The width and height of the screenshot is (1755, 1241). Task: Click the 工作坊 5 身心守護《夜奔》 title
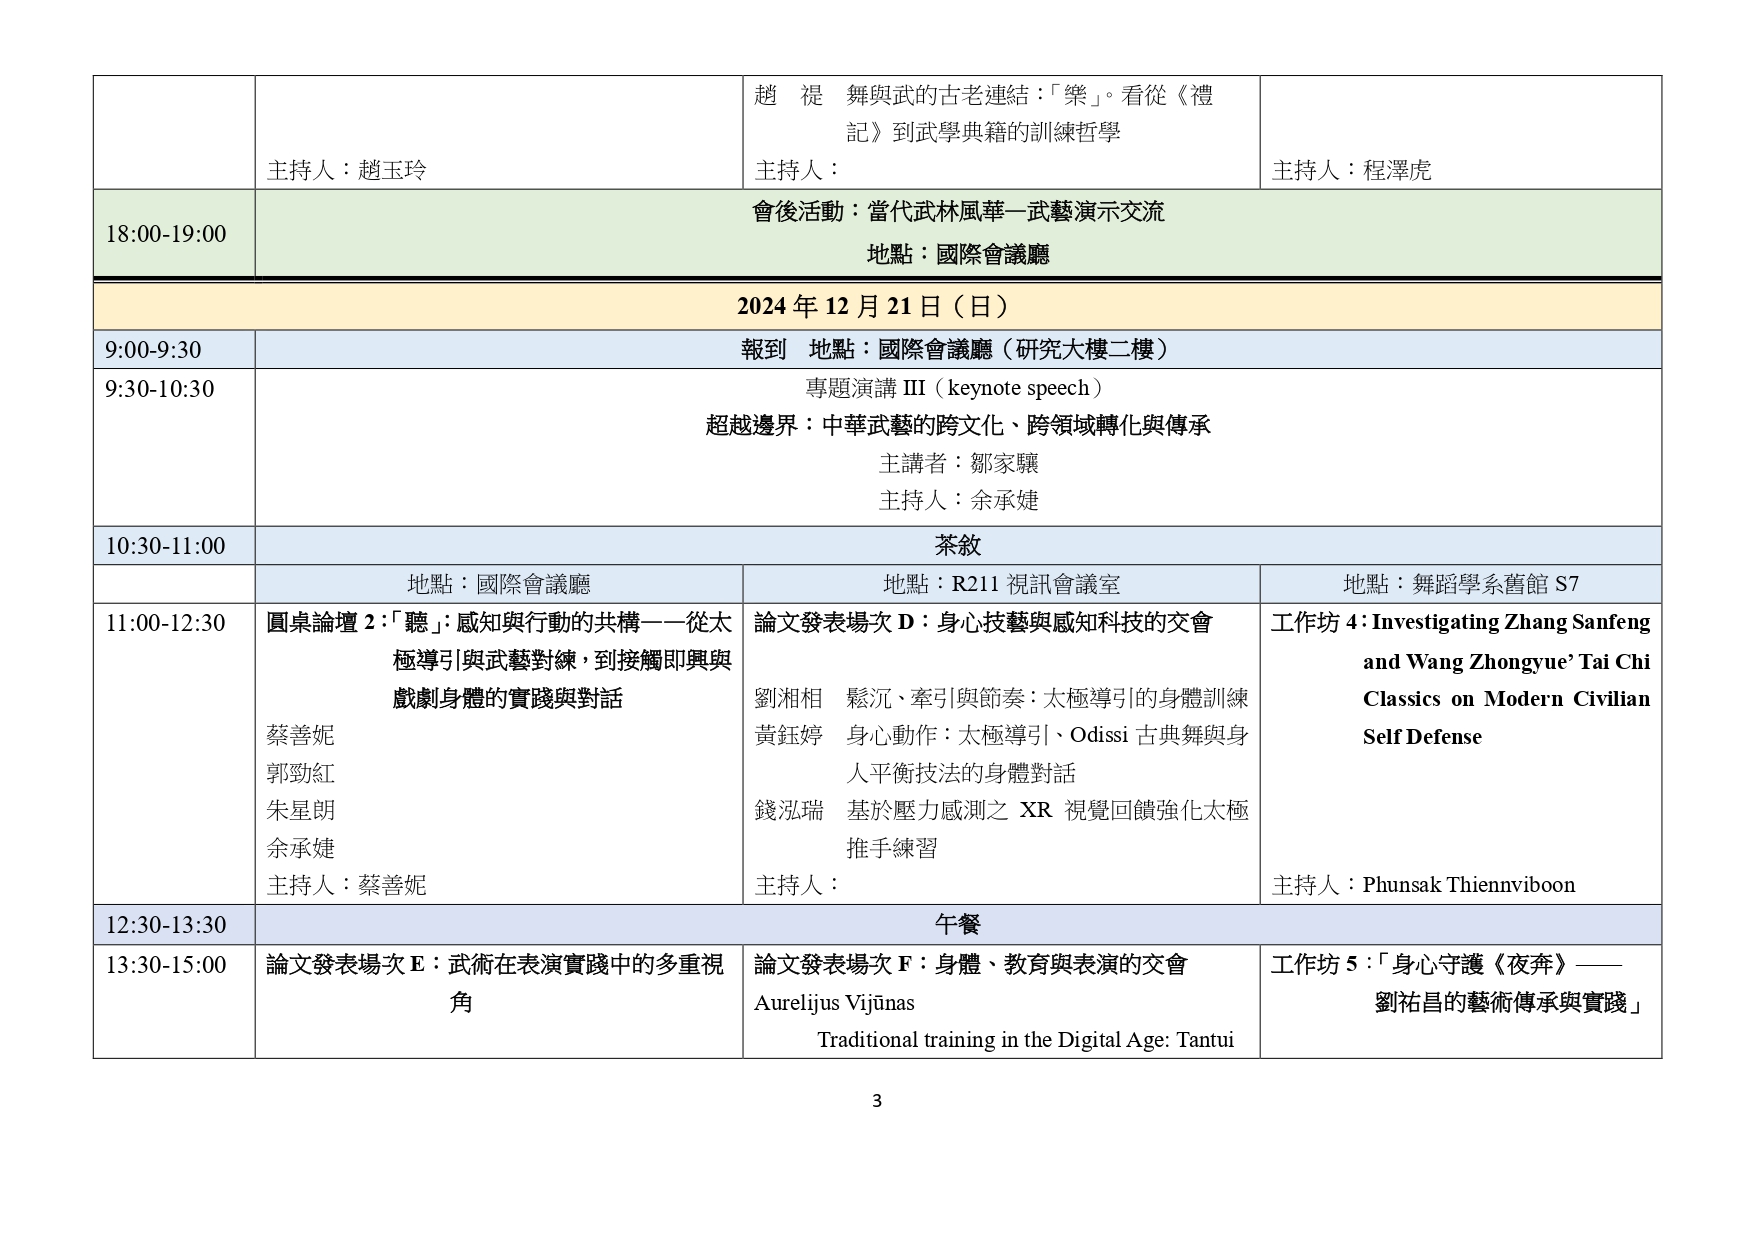tap(1460, 983)
